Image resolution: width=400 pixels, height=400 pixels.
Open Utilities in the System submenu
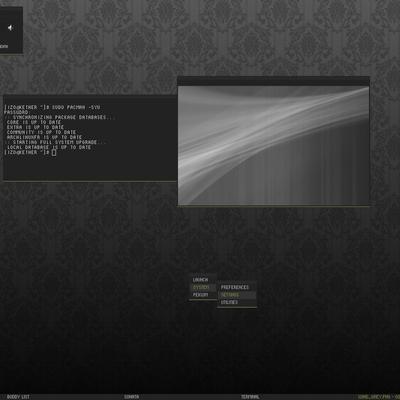click(229, 302)
